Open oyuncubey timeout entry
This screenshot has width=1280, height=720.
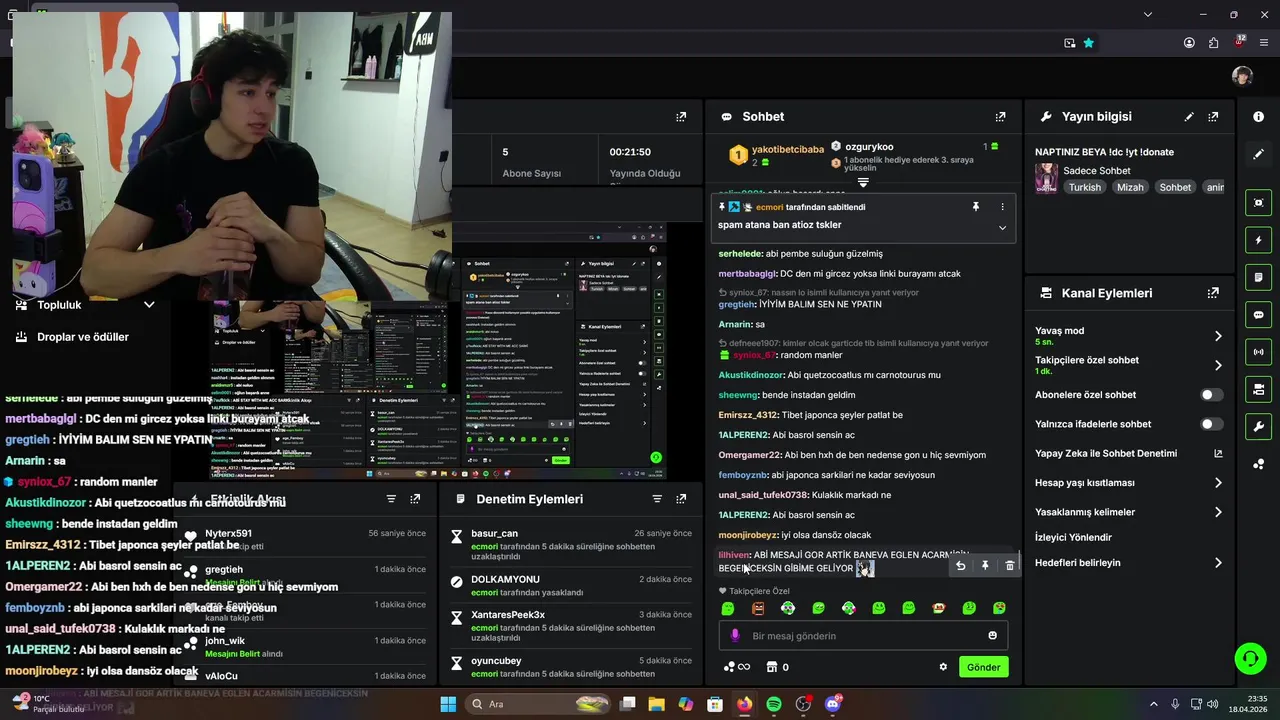click(x=570, y=667)
